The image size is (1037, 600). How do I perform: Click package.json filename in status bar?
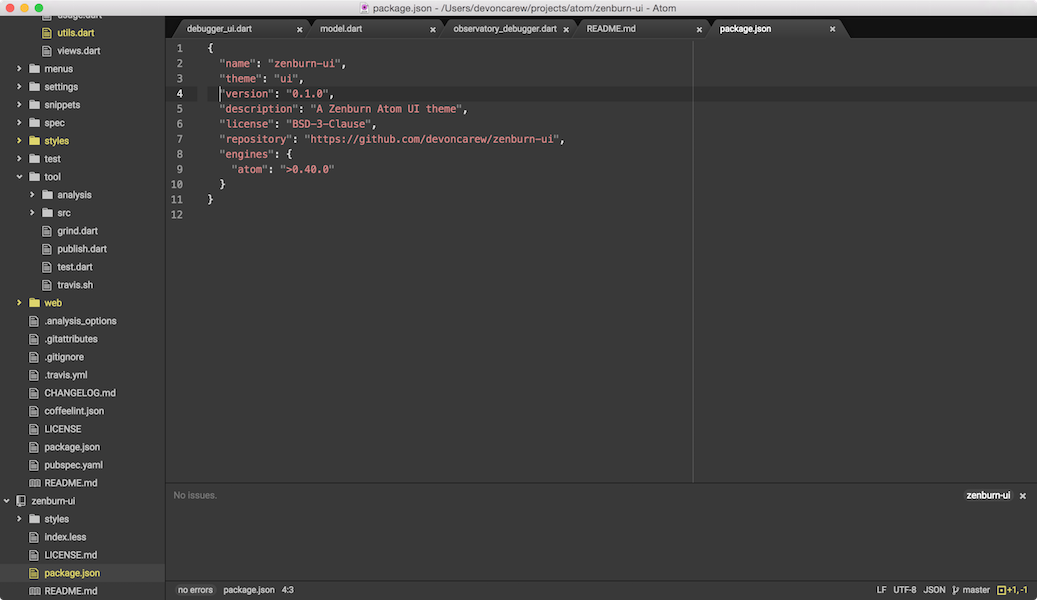point(249,590)
